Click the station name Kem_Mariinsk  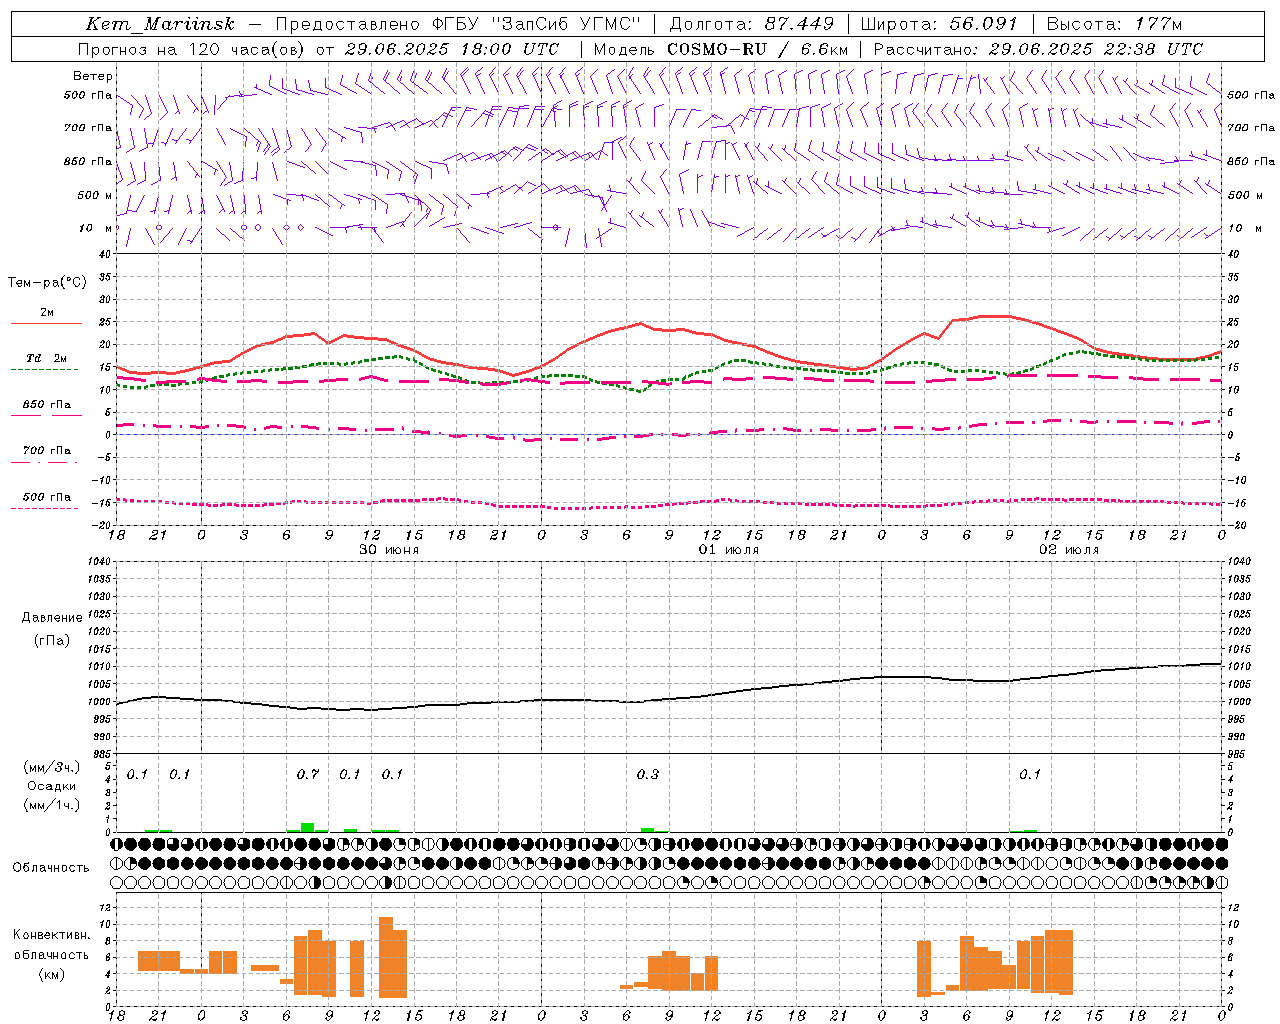coord(160,24)
